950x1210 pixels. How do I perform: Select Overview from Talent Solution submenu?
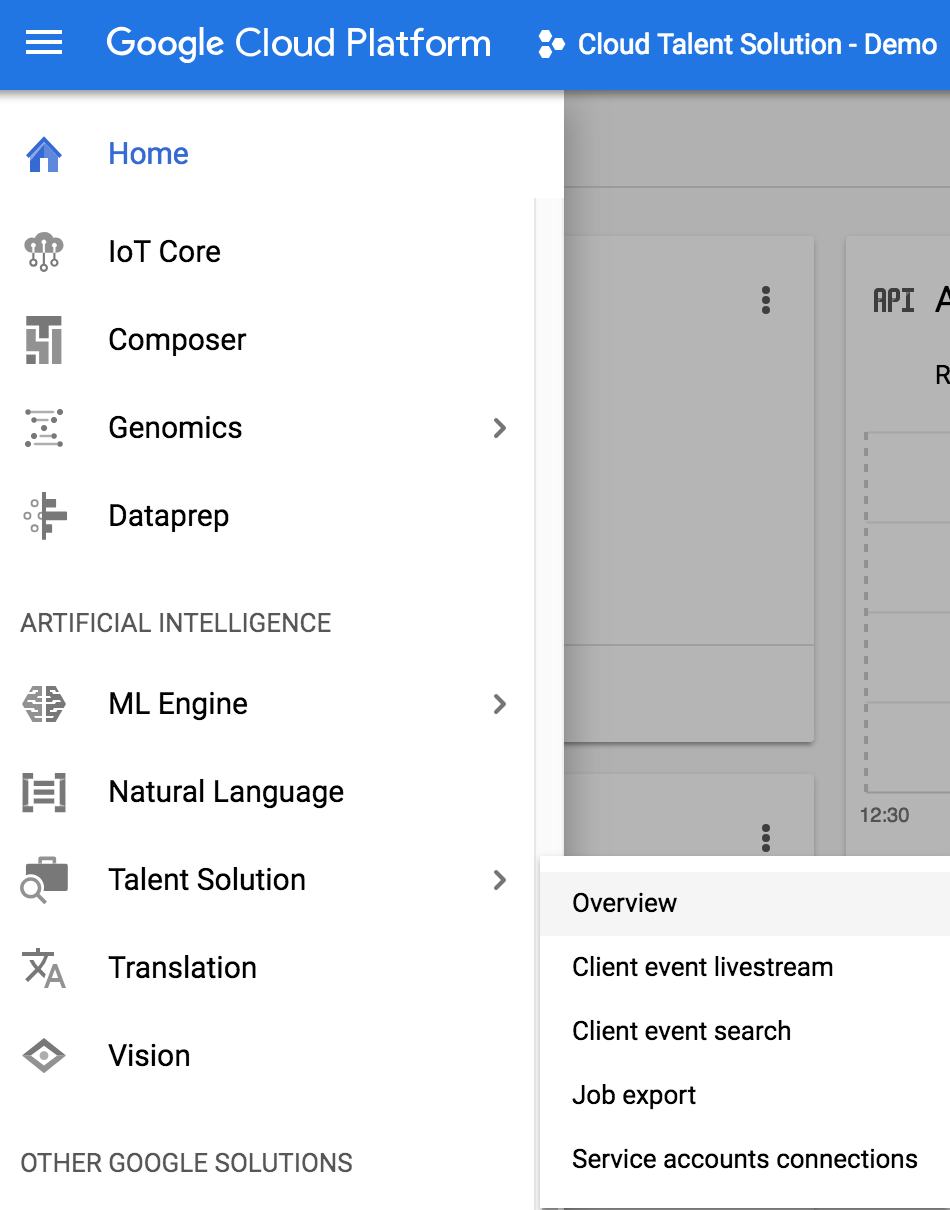point(625,903)
